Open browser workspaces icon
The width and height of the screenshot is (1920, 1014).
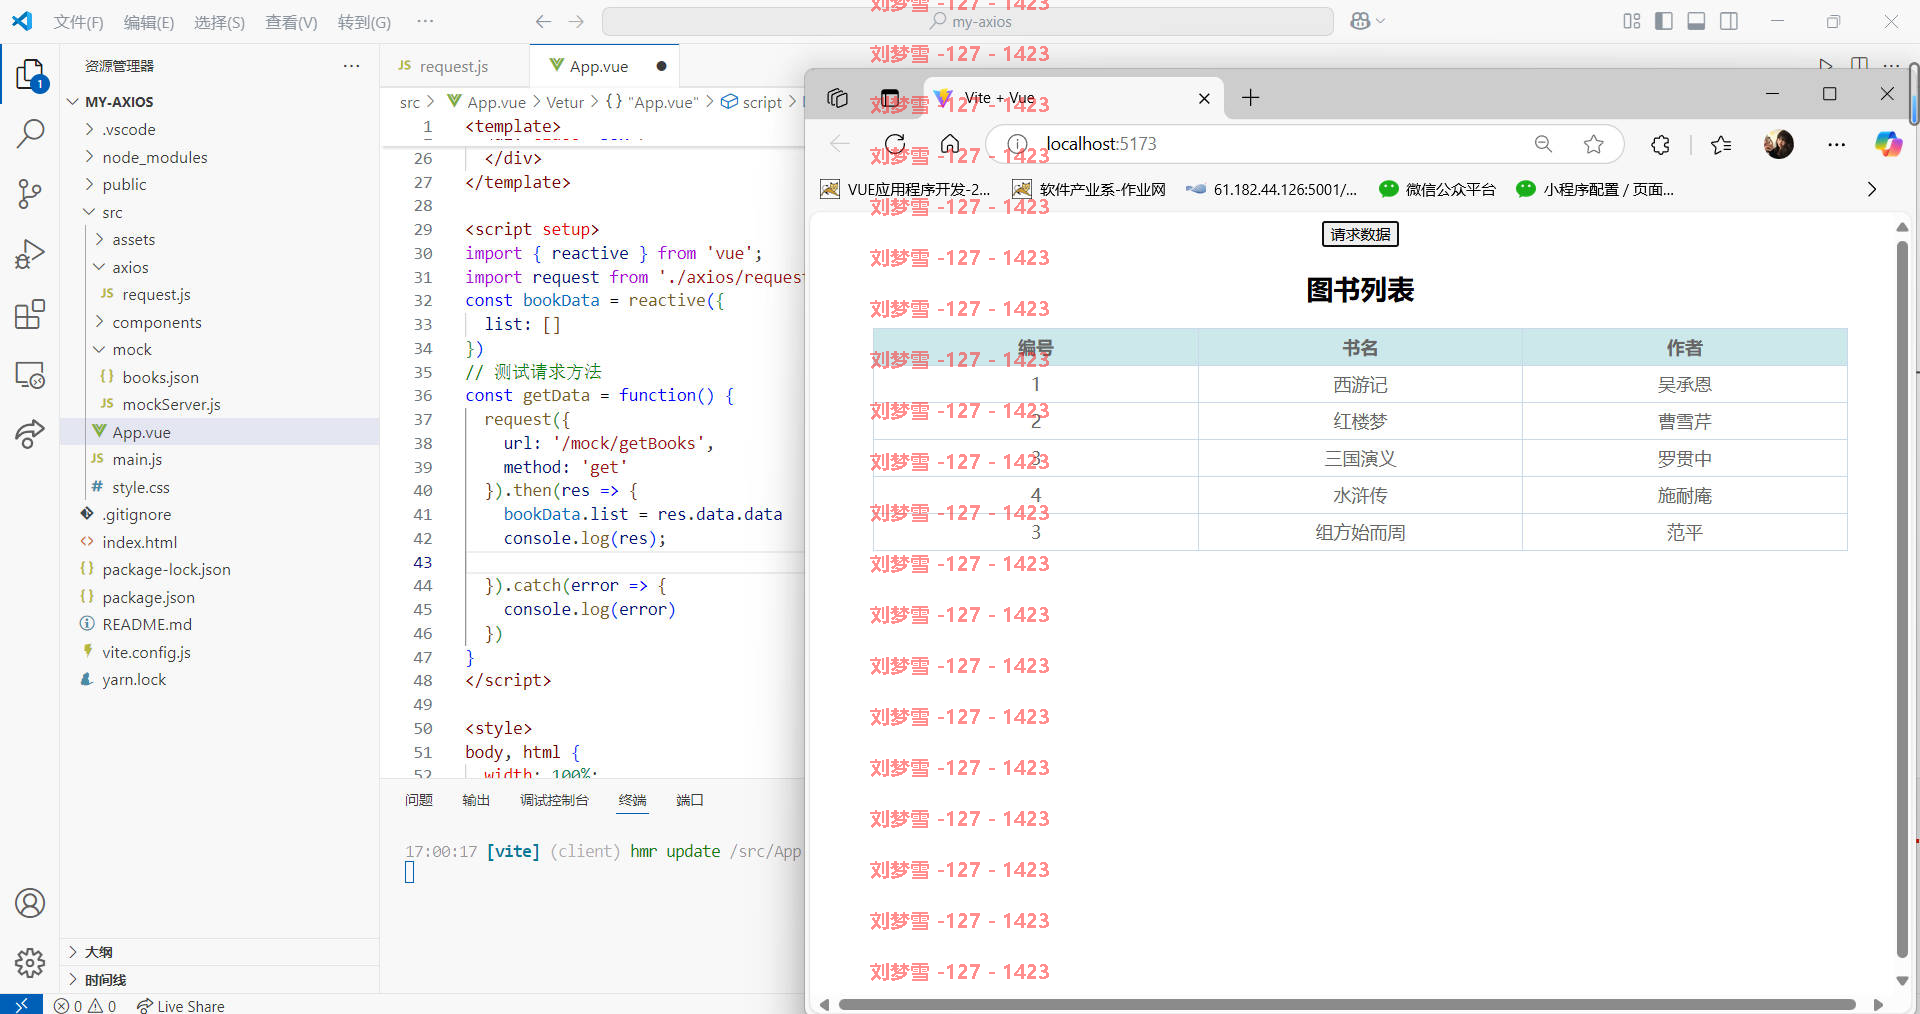(x=838, y=97)
